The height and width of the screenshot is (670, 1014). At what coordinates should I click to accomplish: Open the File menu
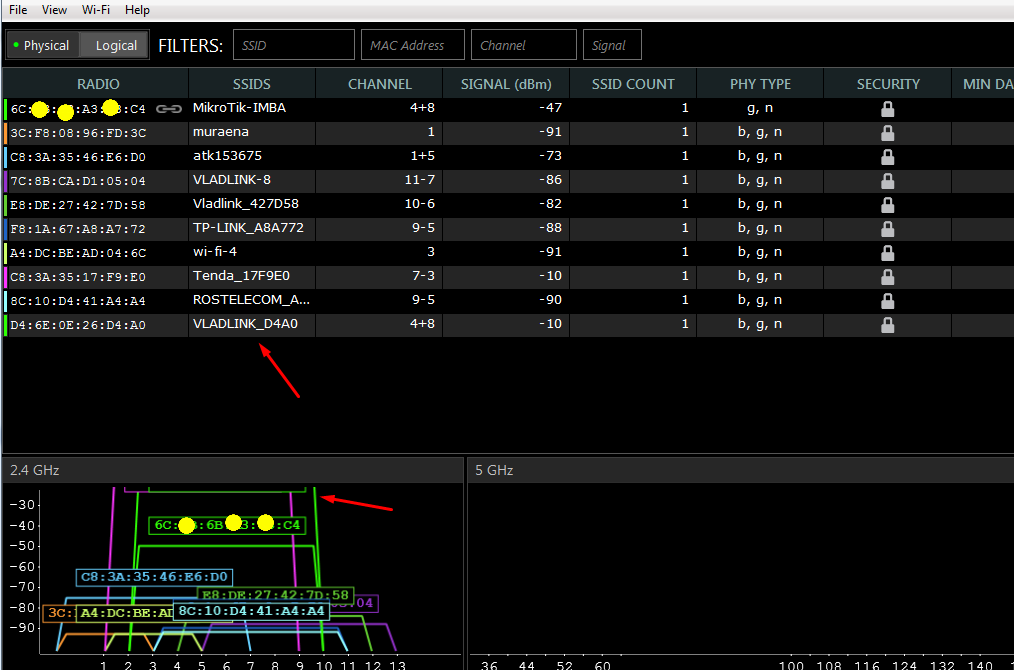(x=18, y=10)
